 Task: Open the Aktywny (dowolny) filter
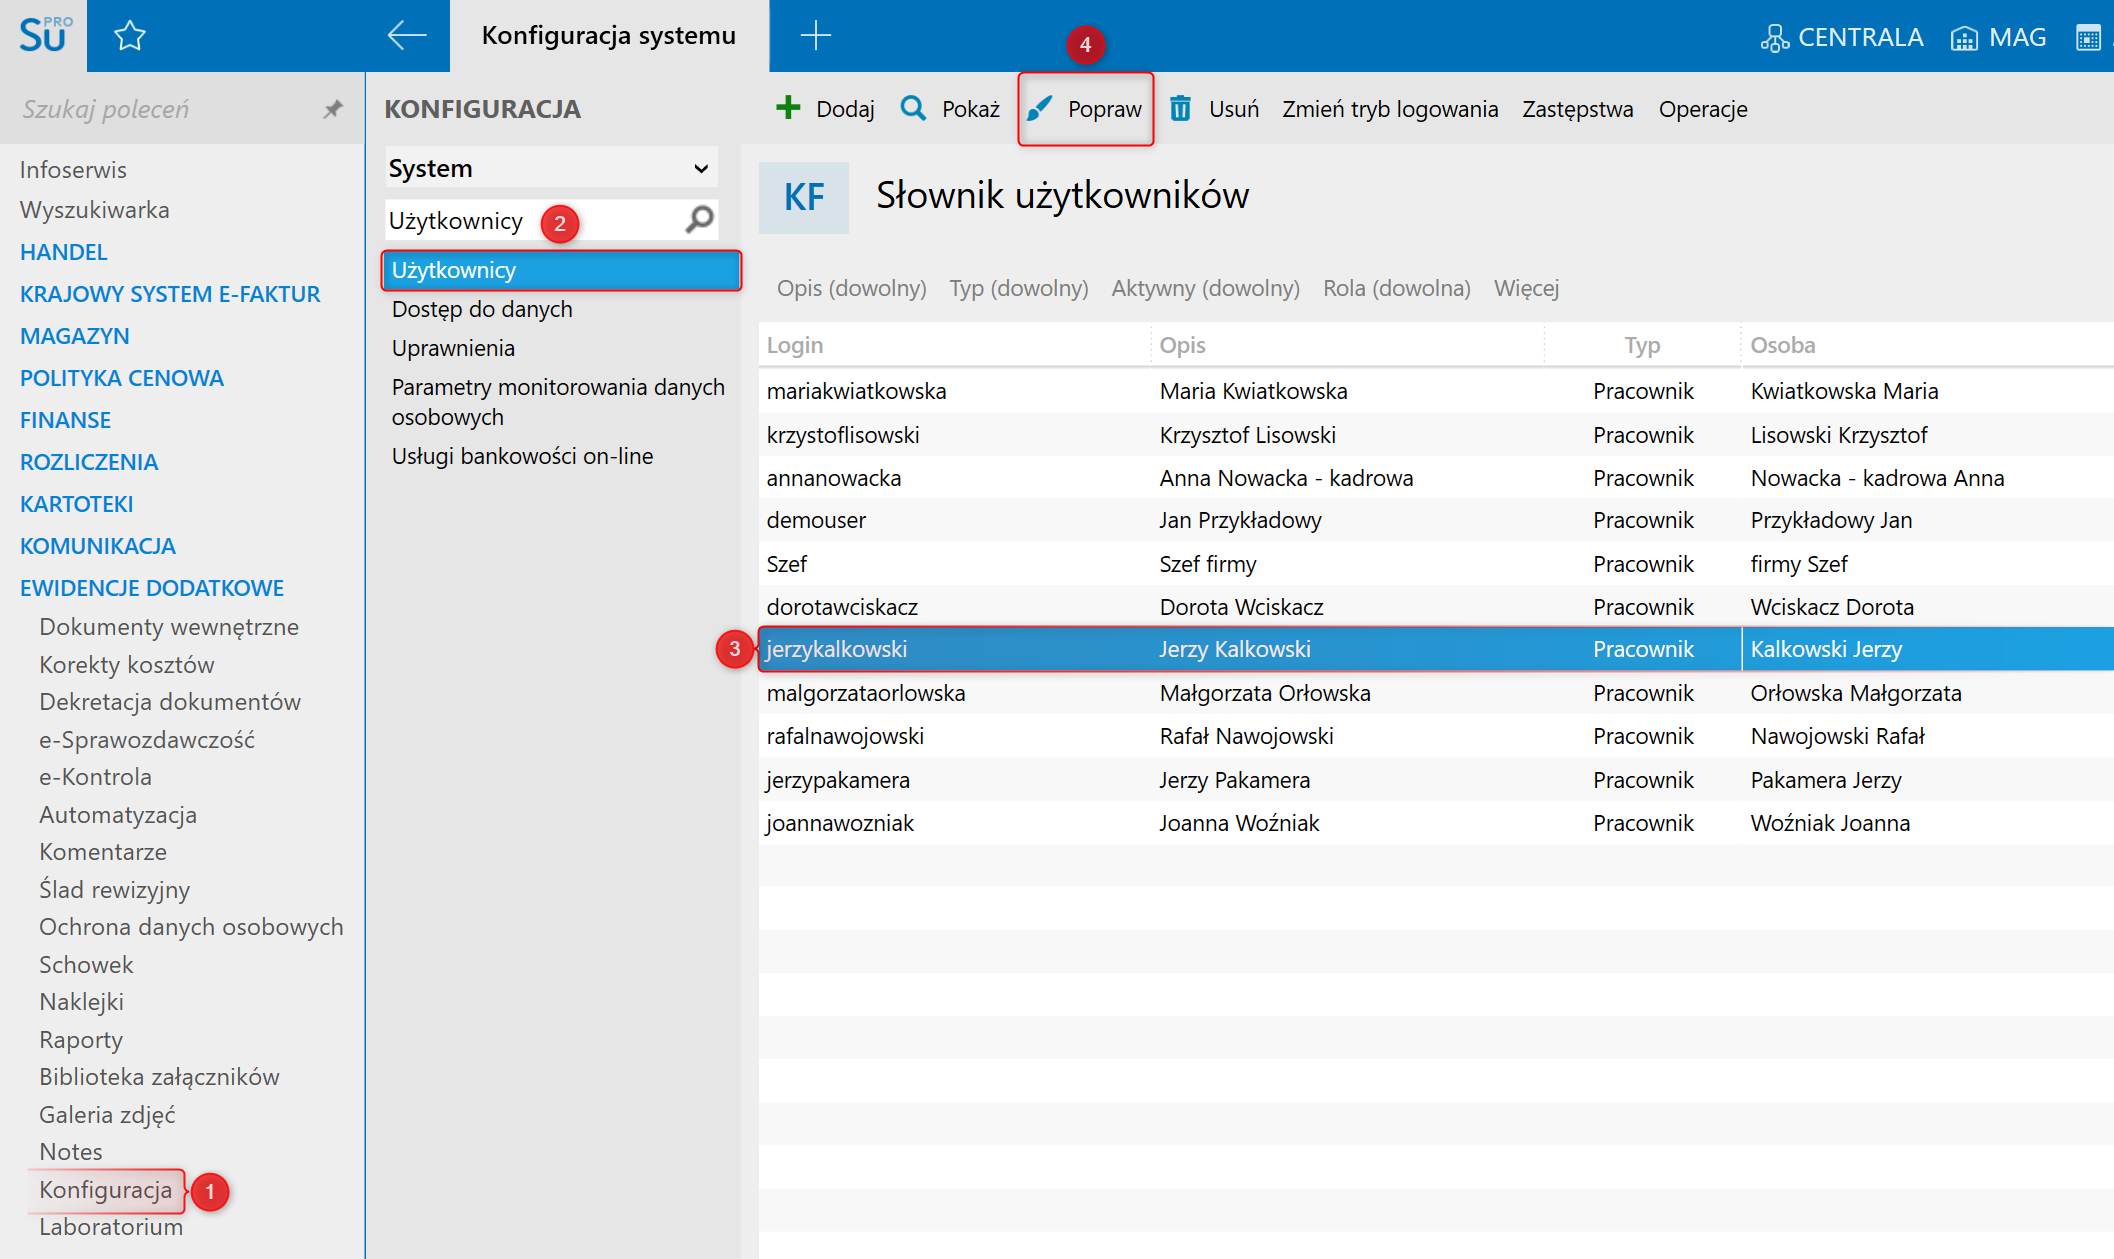[x=1205, y=288]
